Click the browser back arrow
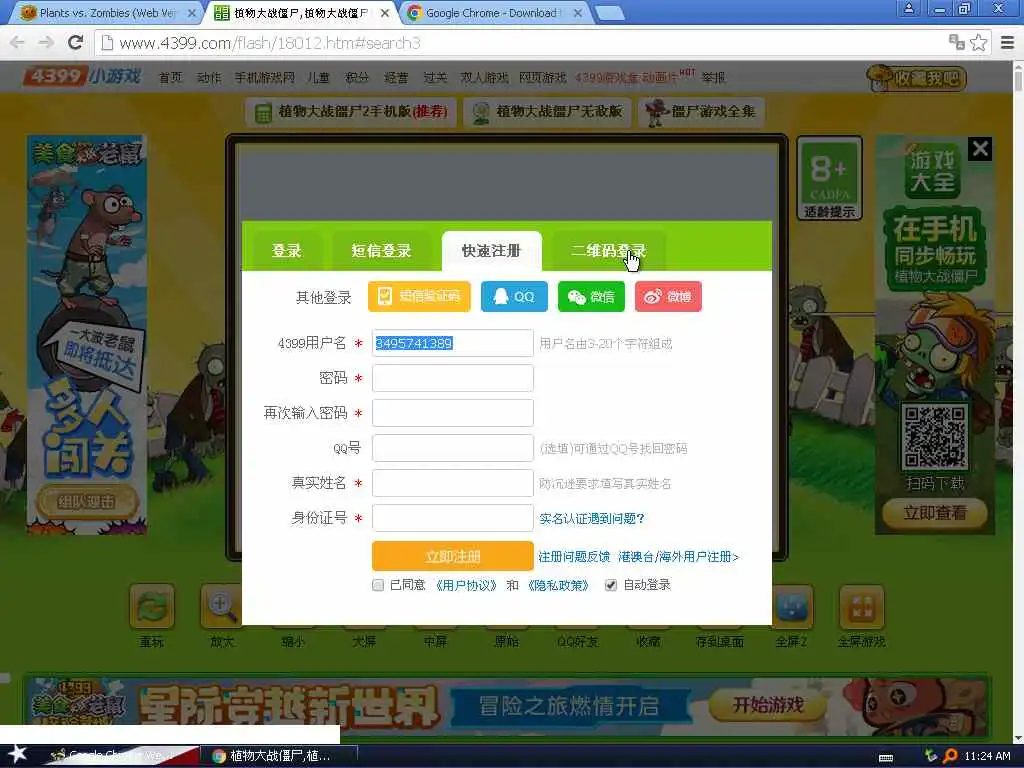The height and width of the screenshot is (768, 1024). pos(17,43)
